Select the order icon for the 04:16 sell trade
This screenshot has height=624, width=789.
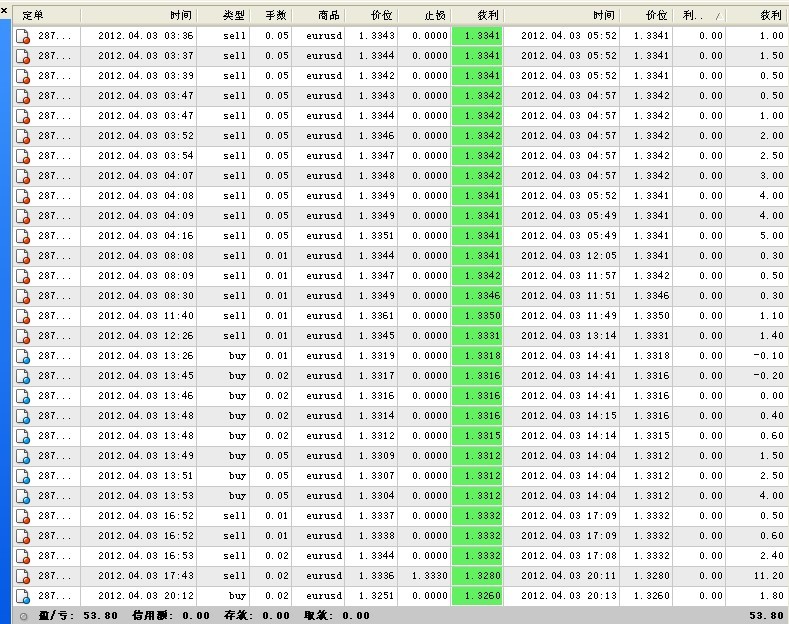(x=23, y=237)
